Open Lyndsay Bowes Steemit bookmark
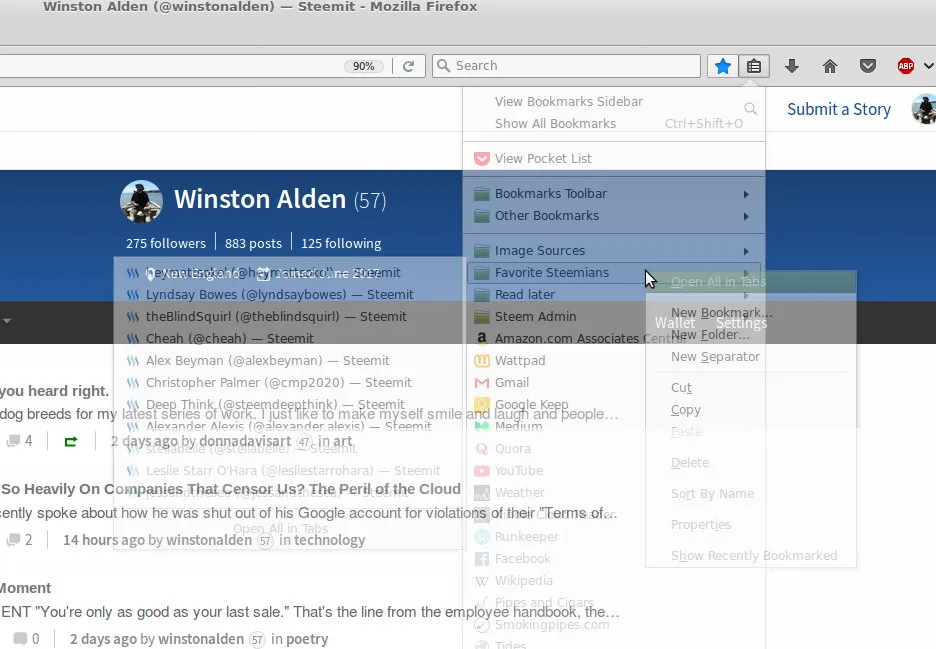 pos(289,295)
